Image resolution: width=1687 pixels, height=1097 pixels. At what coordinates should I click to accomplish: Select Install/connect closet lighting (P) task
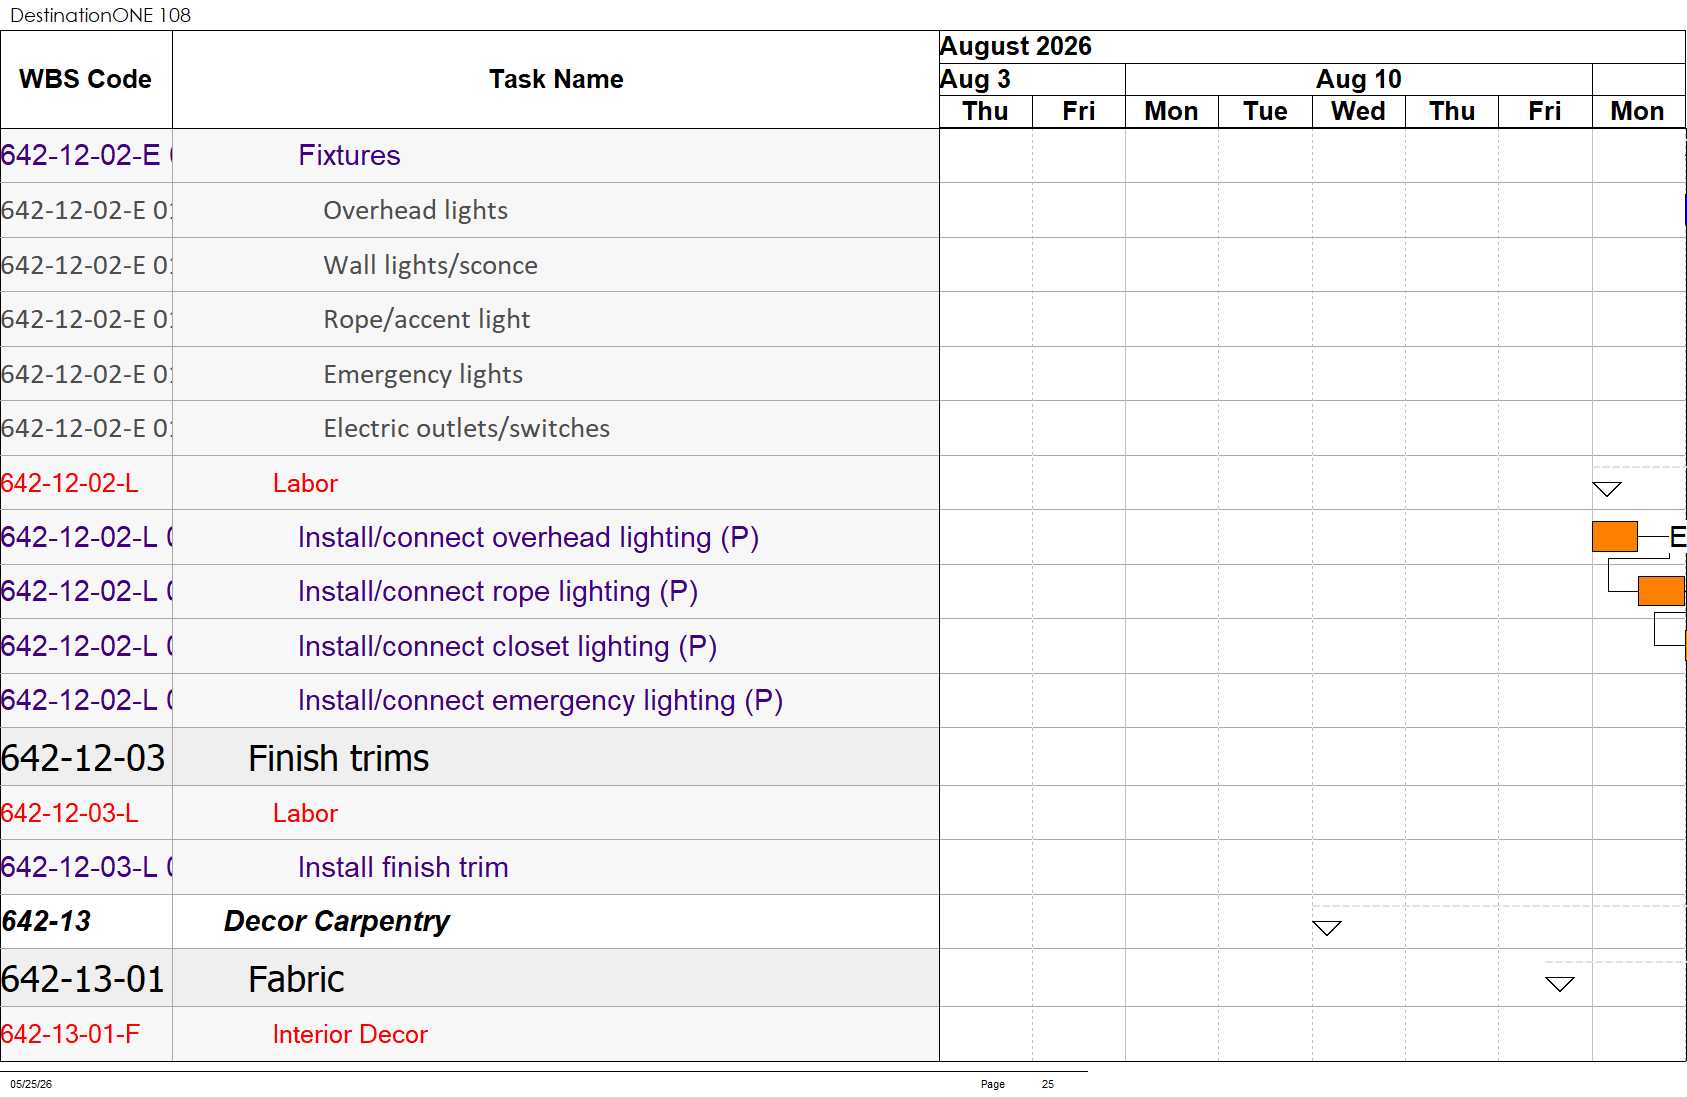coord(507,646)
